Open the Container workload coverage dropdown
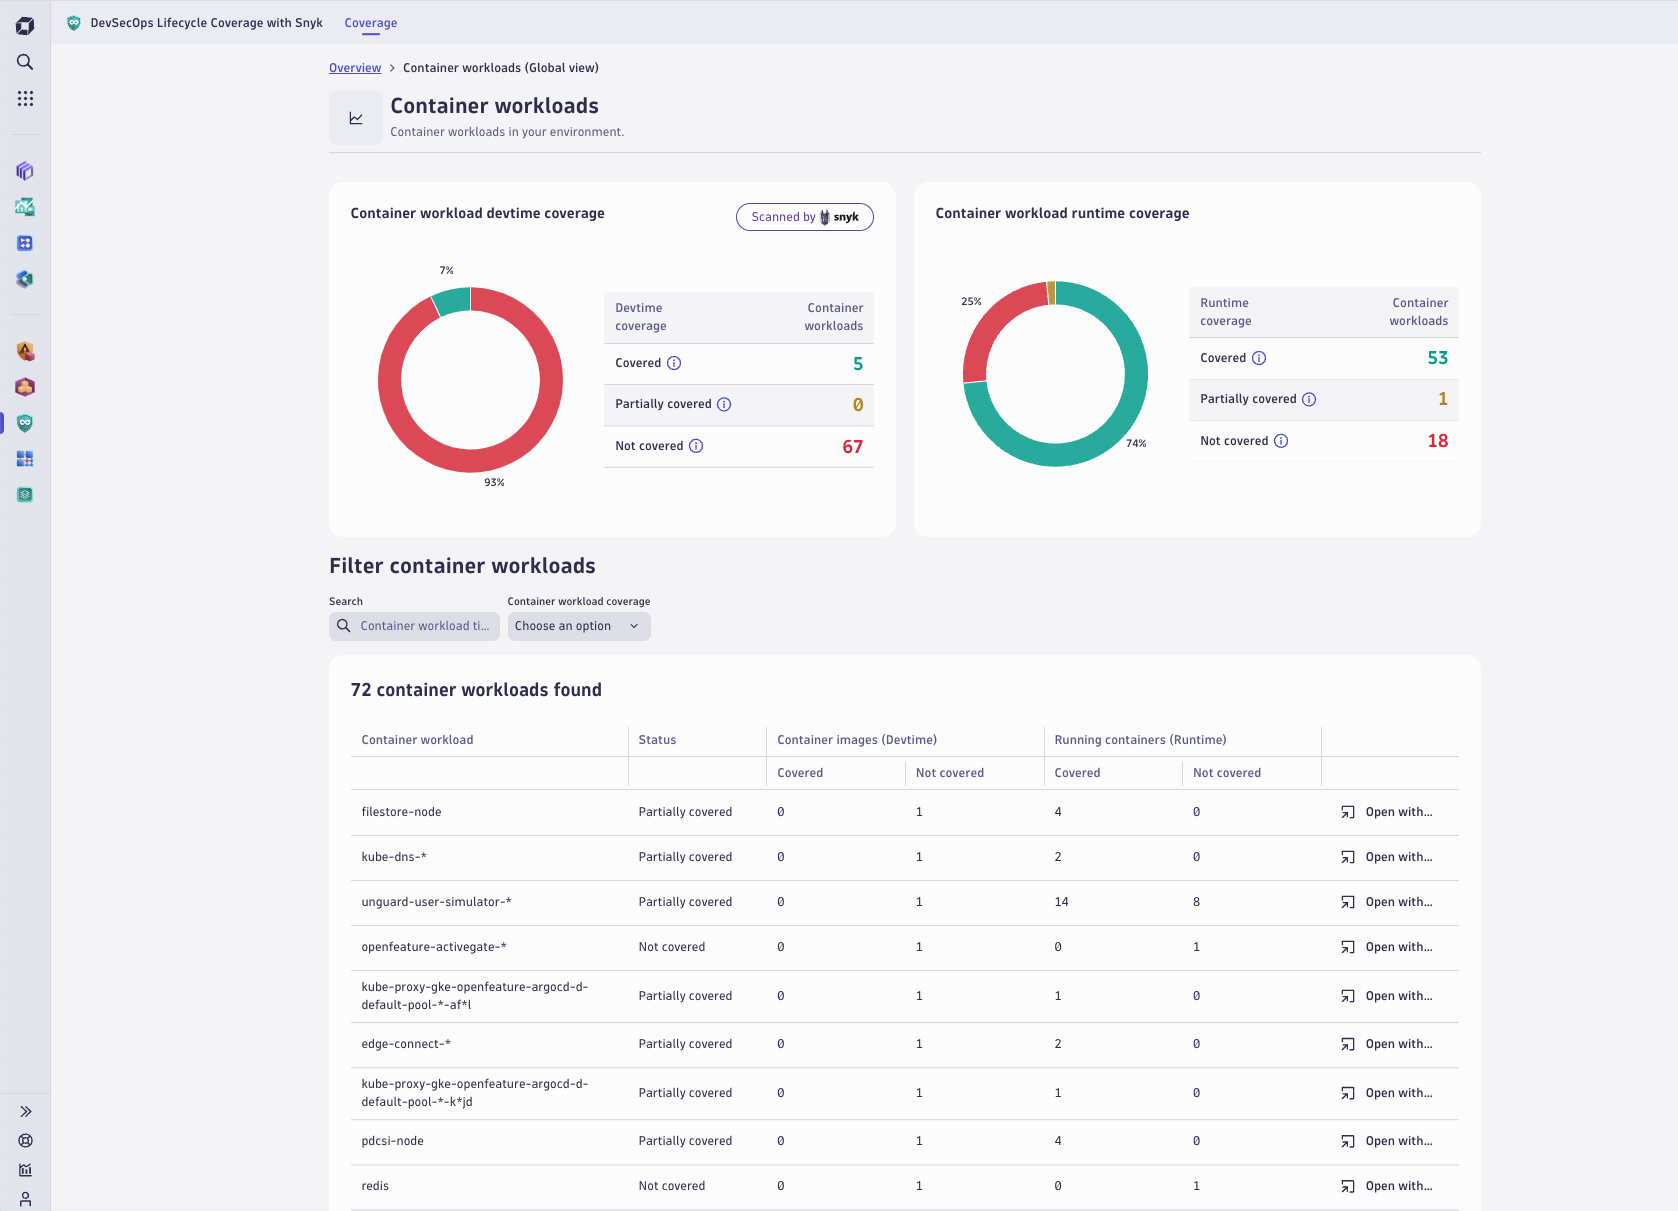This screenshot has width=1678, height=1211. click(x=579, y=626)
